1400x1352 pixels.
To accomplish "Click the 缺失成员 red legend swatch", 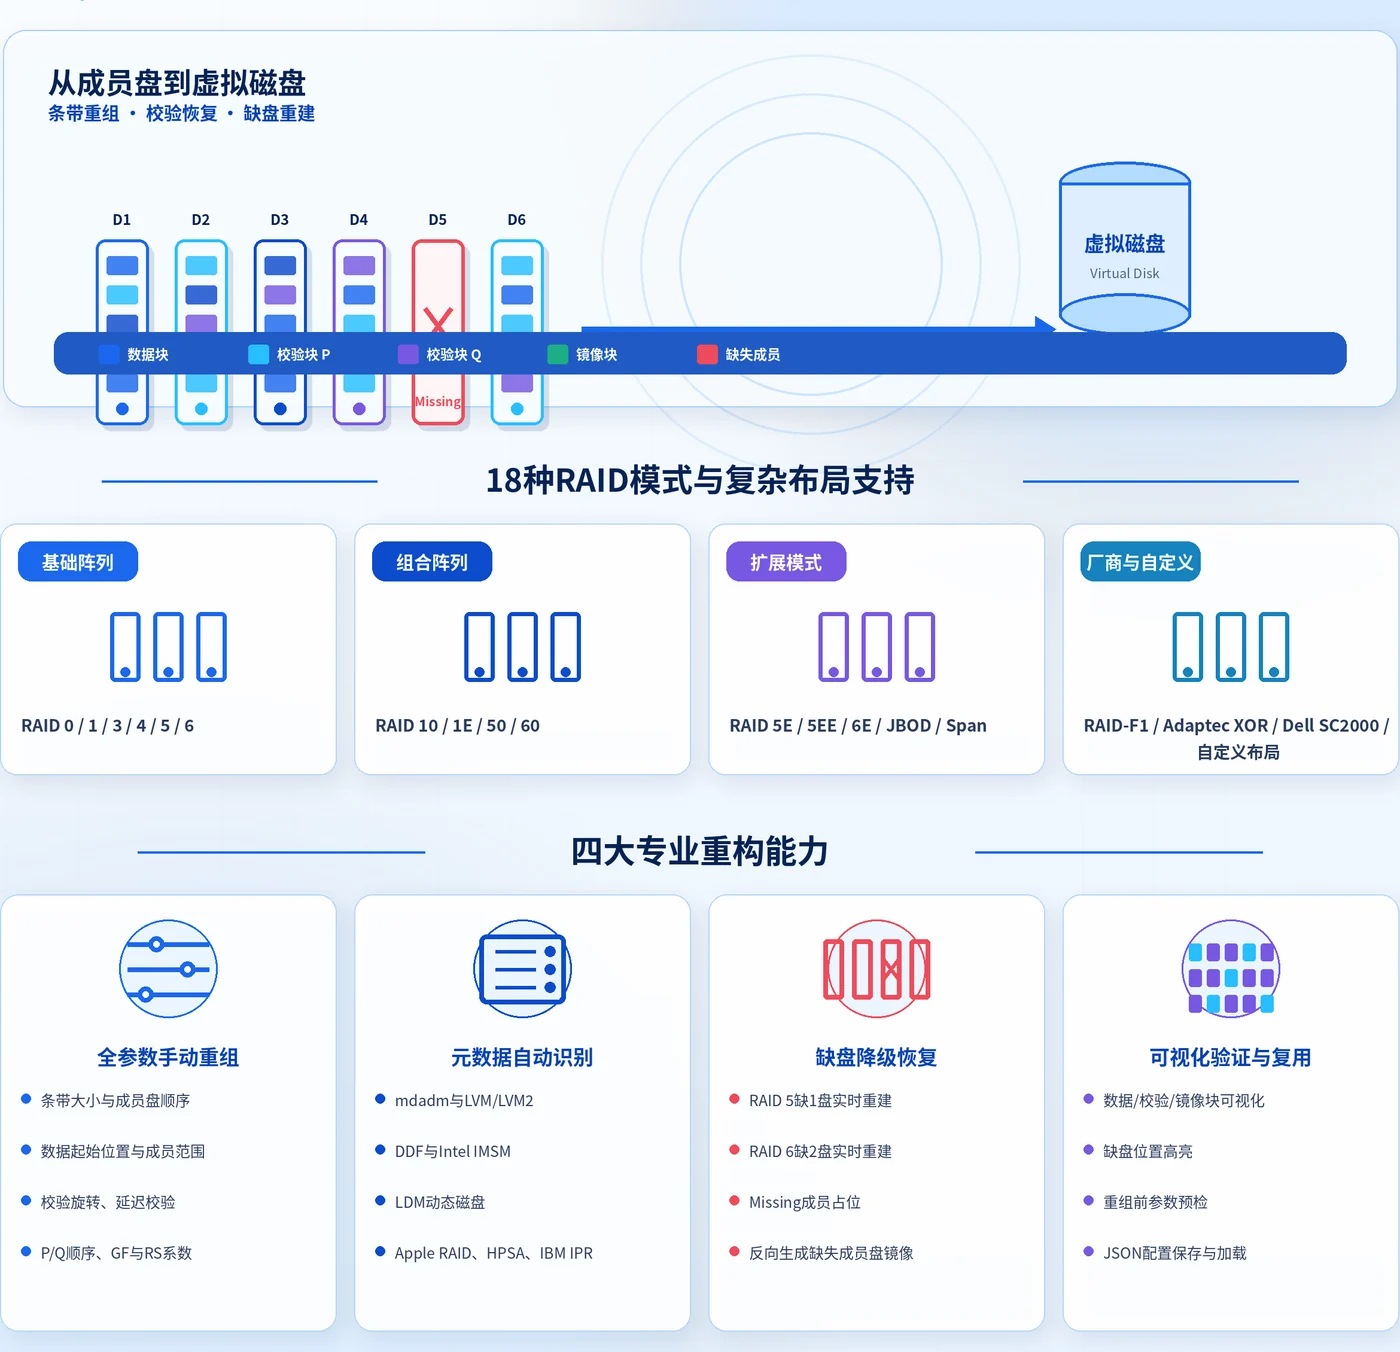I will (707, 354).
